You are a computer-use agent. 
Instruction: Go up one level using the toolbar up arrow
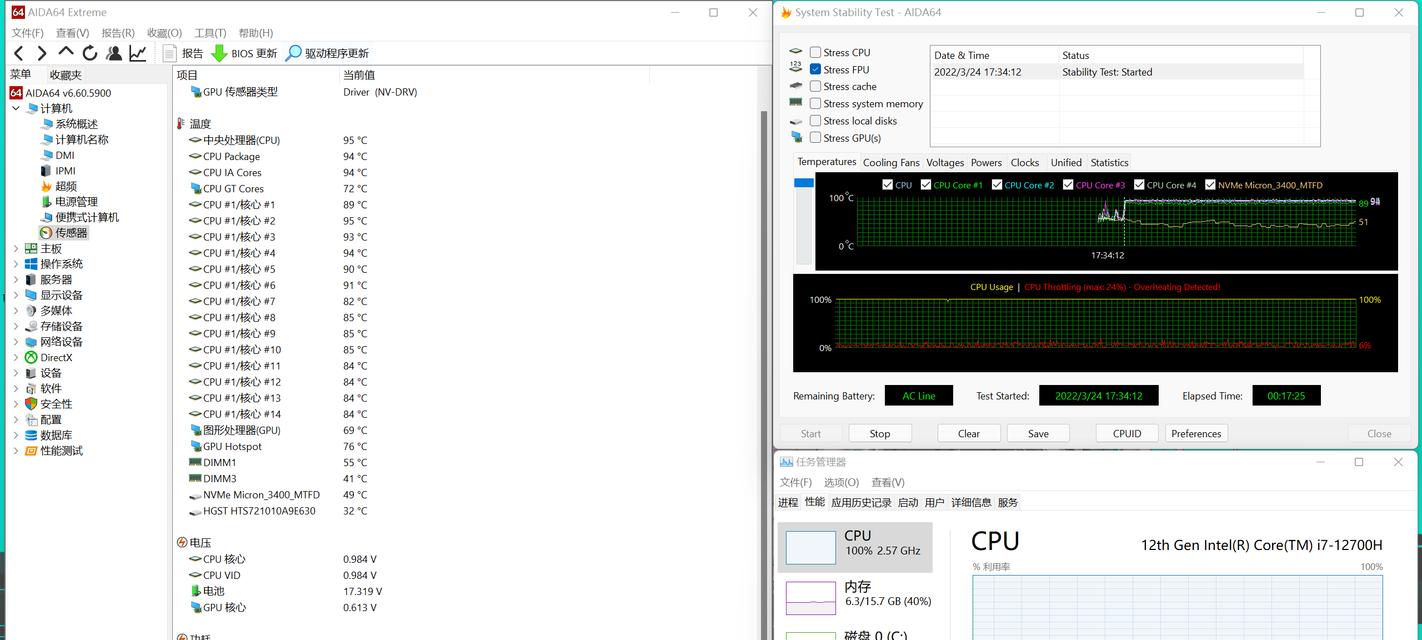click(x=66, y=52)
